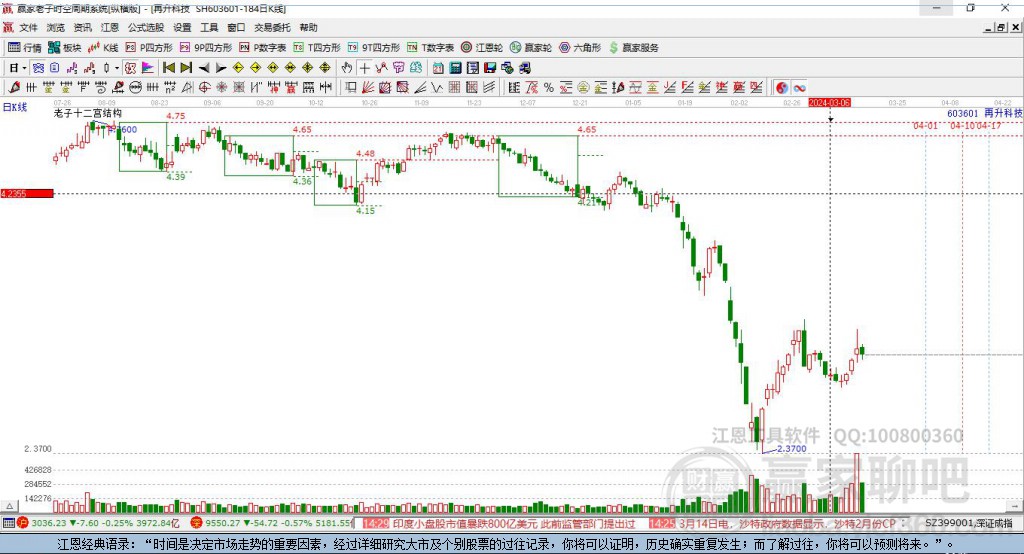Select the Gann fan lines tool
Screen dimensions: 1024x554
coord(369,88)
